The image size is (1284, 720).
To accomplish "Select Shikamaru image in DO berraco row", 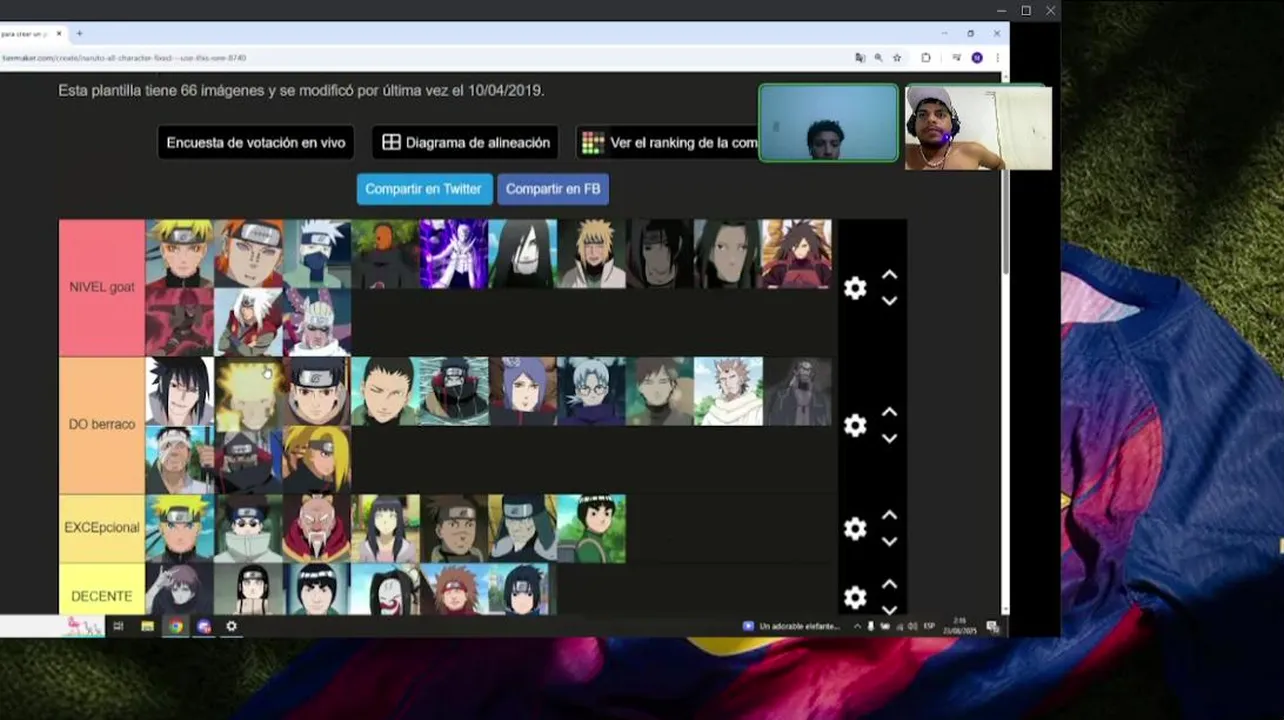I will [385, 391].
